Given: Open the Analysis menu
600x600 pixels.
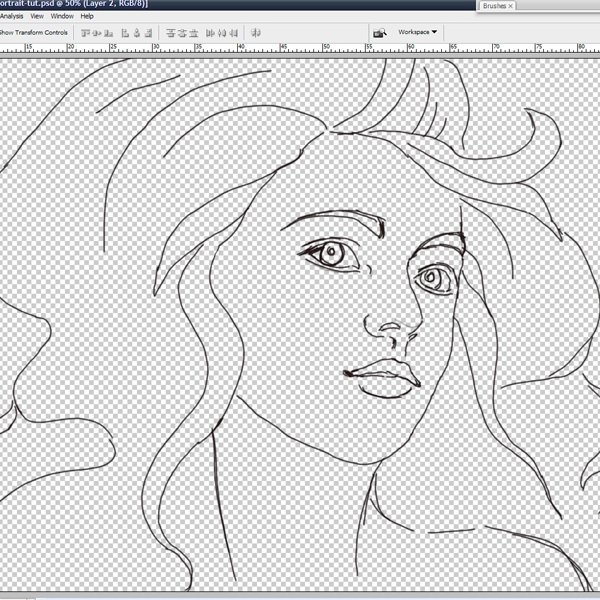Looking at the screenshot, I should coord(9,17).
